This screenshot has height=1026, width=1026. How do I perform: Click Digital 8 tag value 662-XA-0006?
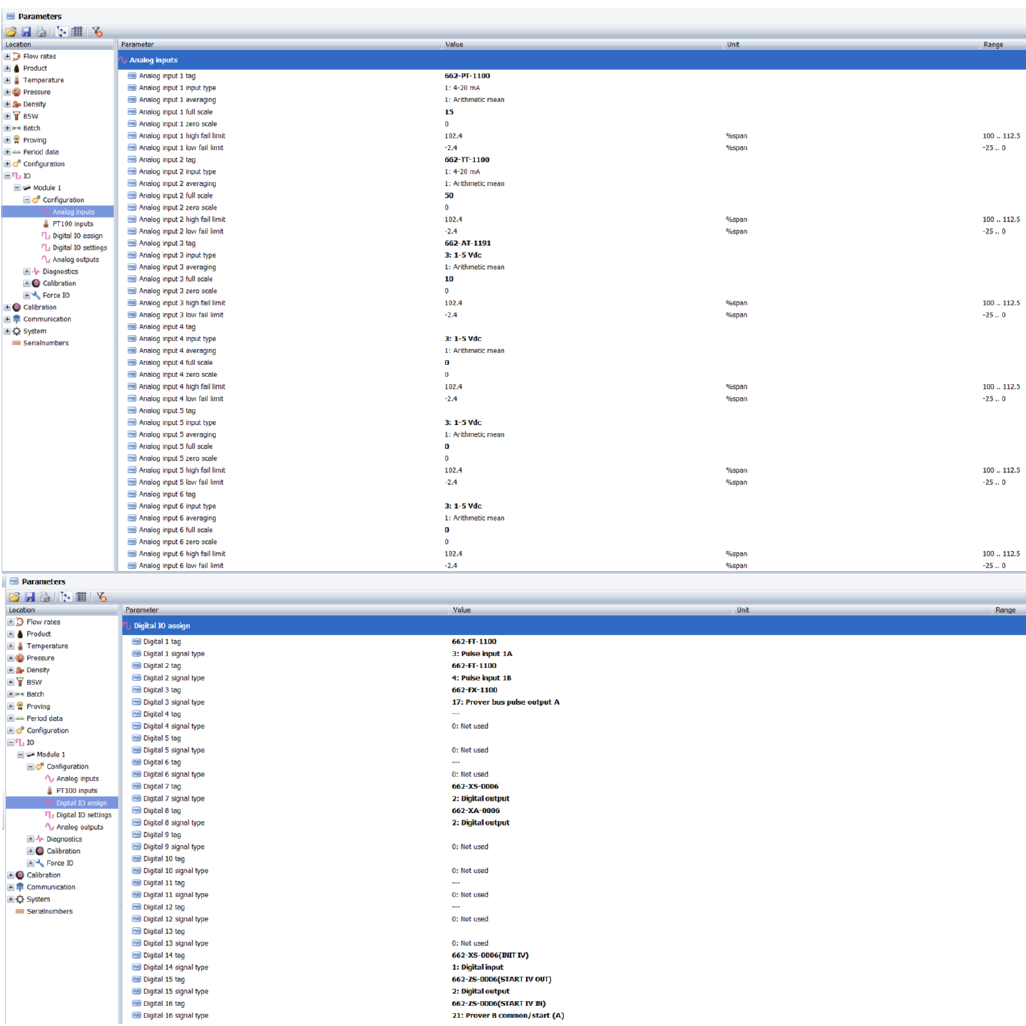pyautogui.click(x=476, y=811)
